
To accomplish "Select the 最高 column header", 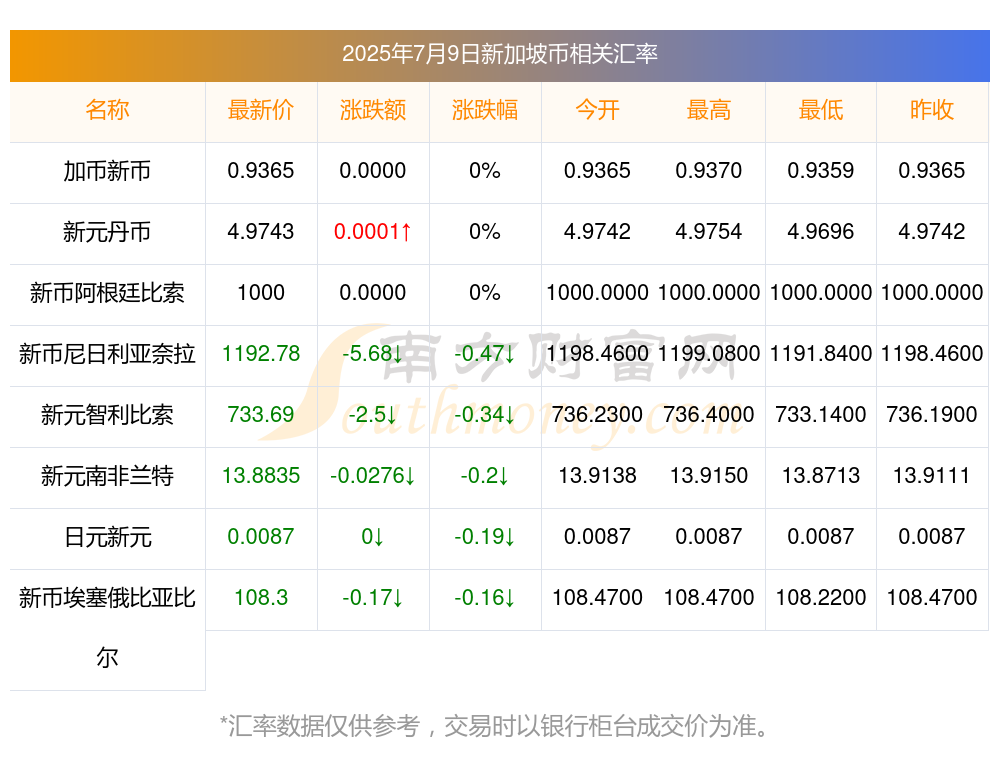I will tap(709, 110).
